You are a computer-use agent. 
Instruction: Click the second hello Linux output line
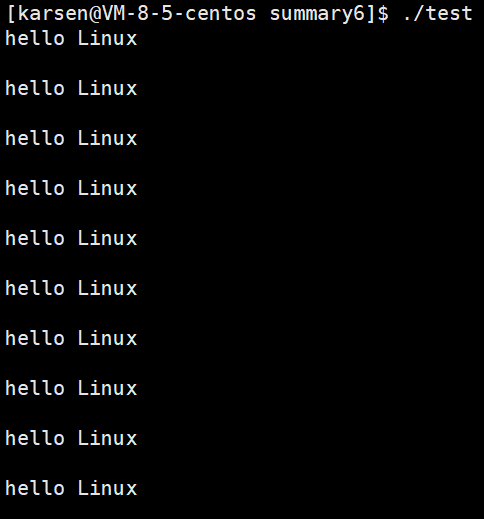click(71, 88)
